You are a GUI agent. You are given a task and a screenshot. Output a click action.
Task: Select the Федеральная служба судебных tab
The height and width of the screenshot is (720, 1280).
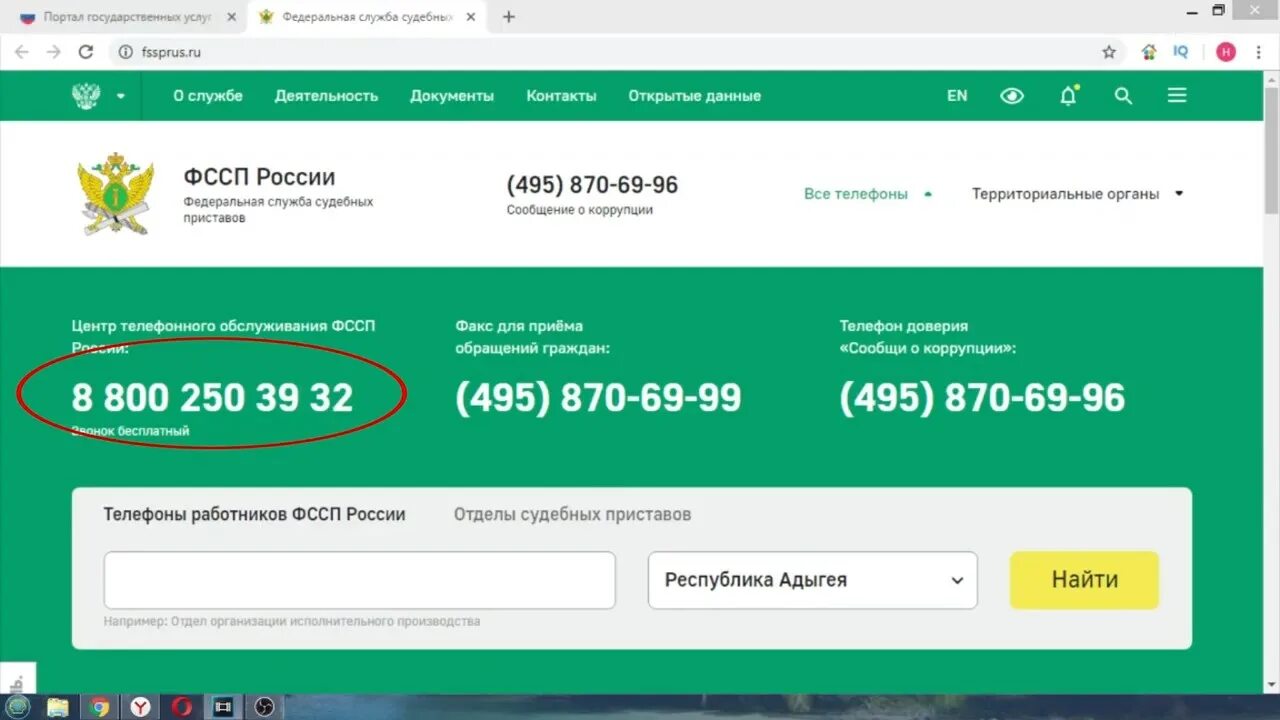tap(366, 17)
